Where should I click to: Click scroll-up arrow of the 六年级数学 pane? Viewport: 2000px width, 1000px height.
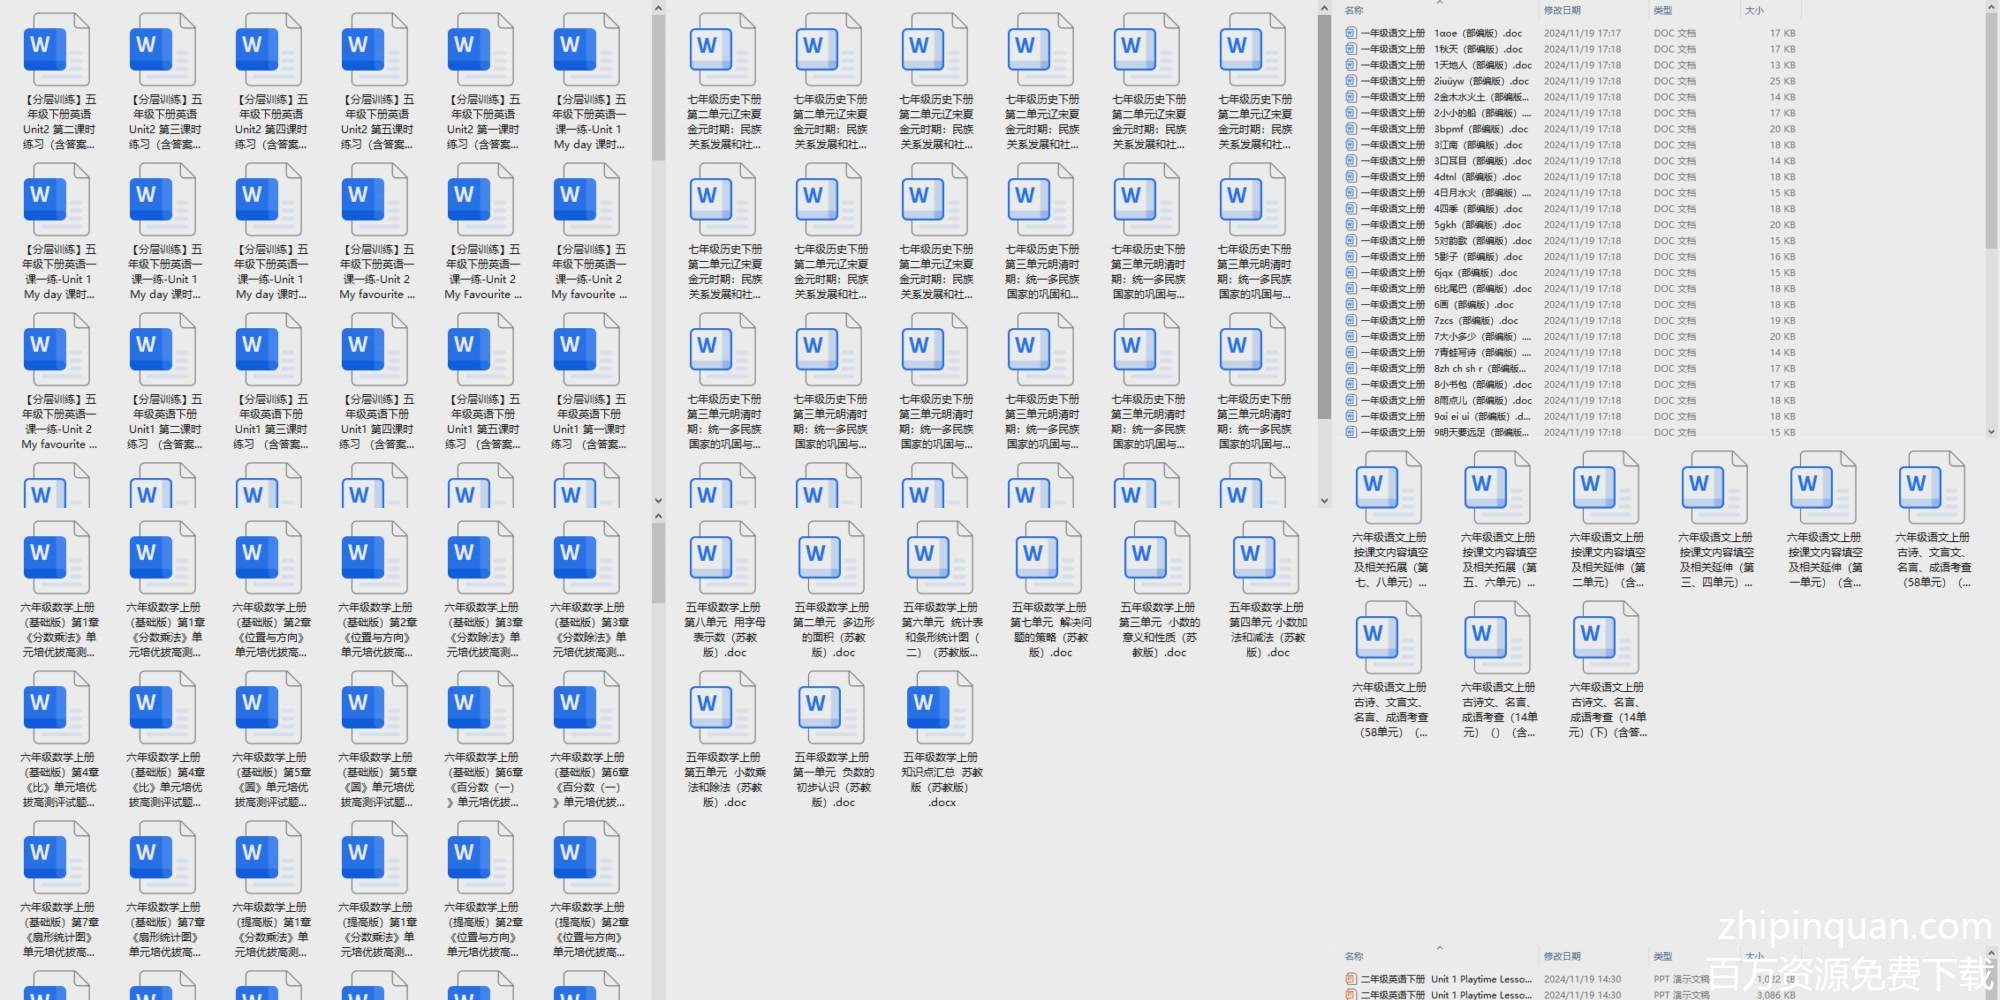click(x=658, y=516)
